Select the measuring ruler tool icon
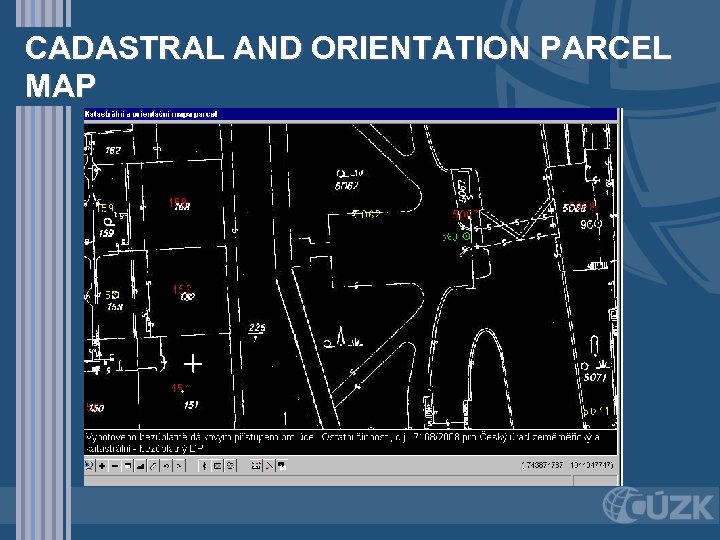Image resolution: width=720 pixels, height=540 pixels. click(x=256, y=466)
